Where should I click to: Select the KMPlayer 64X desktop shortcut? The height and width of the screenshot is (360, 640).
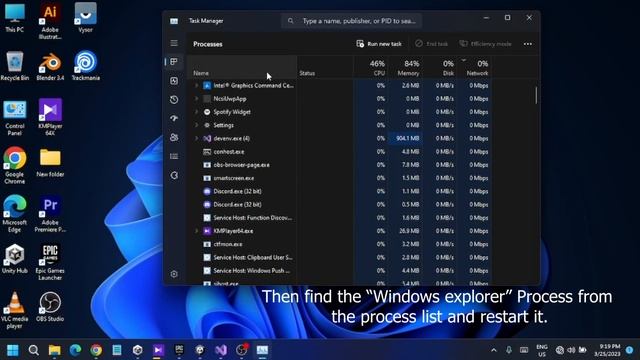click(x=50, y=118)
